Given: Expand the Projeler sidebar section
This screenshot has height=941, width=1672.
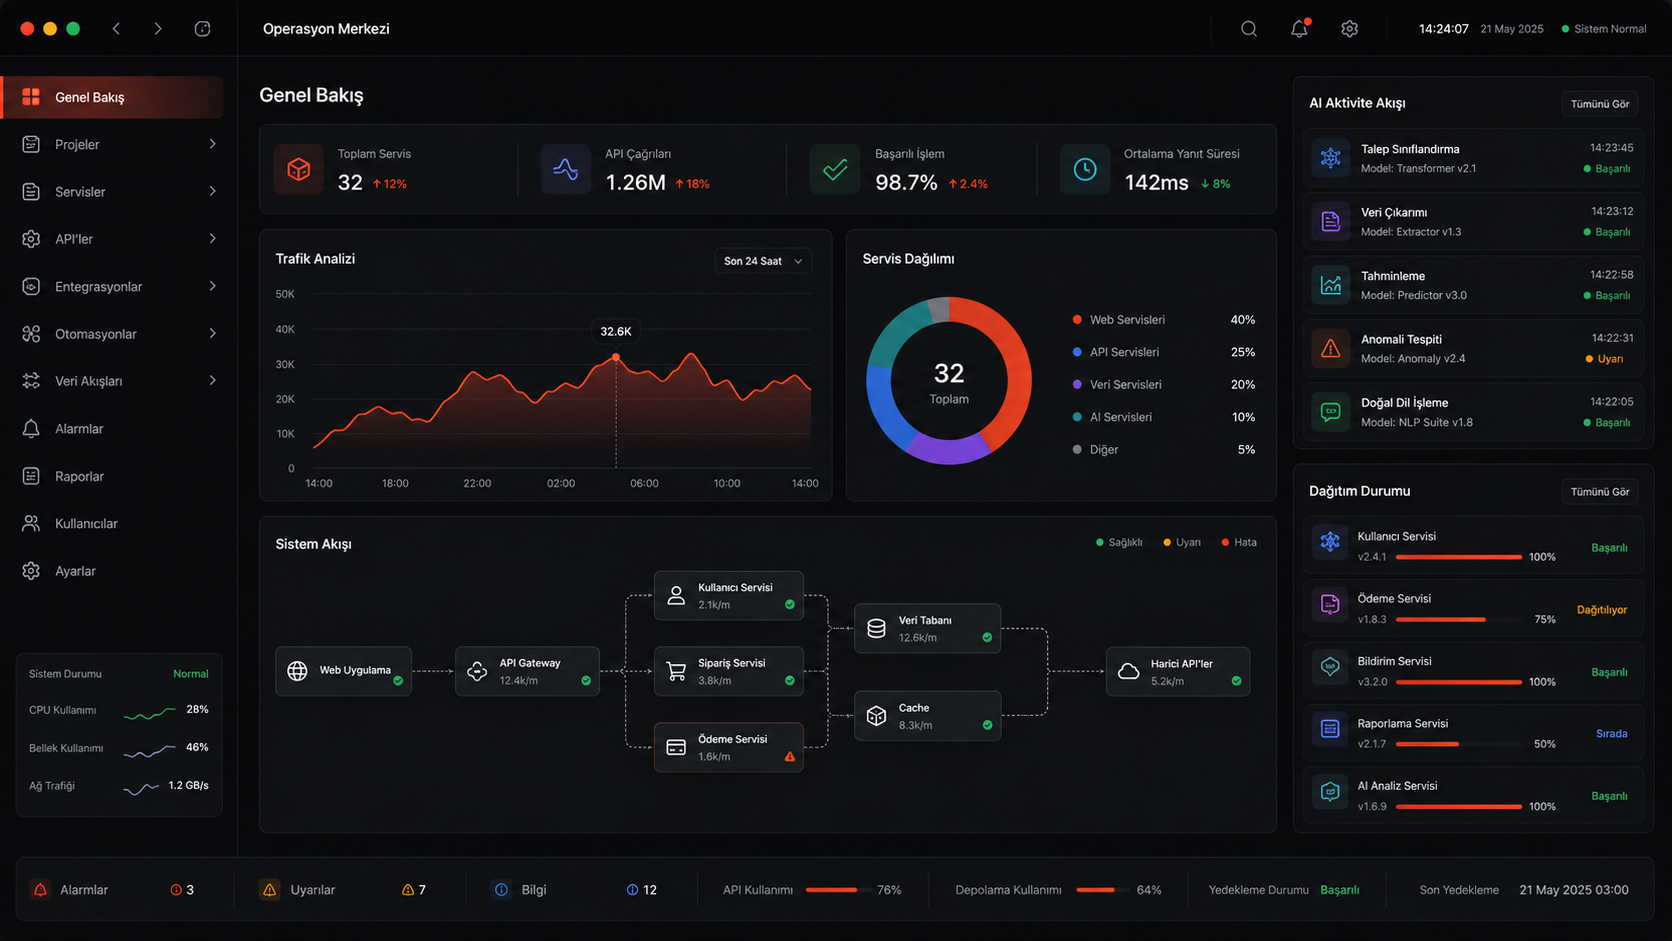Looking at the screenshot, I should pyautogui.click(x=119, y=144).
